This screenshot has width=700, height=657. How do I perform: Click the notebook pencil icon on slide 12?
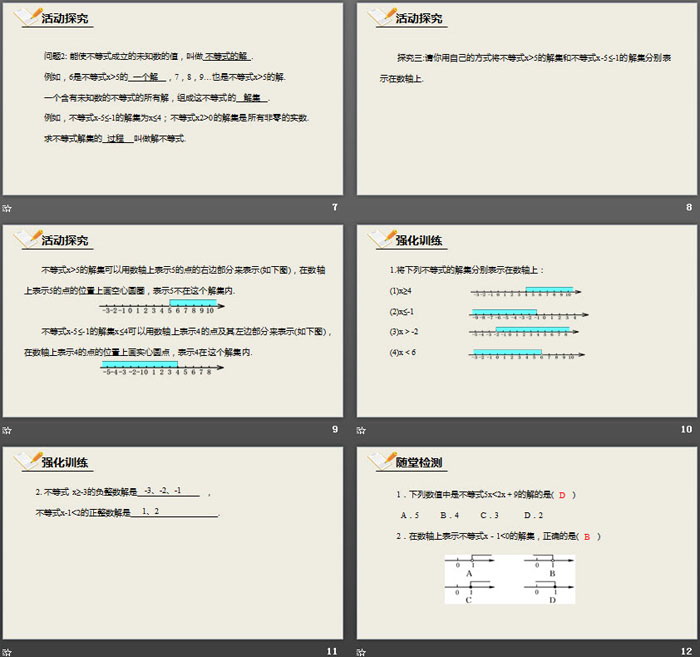[x=382, y=461]
